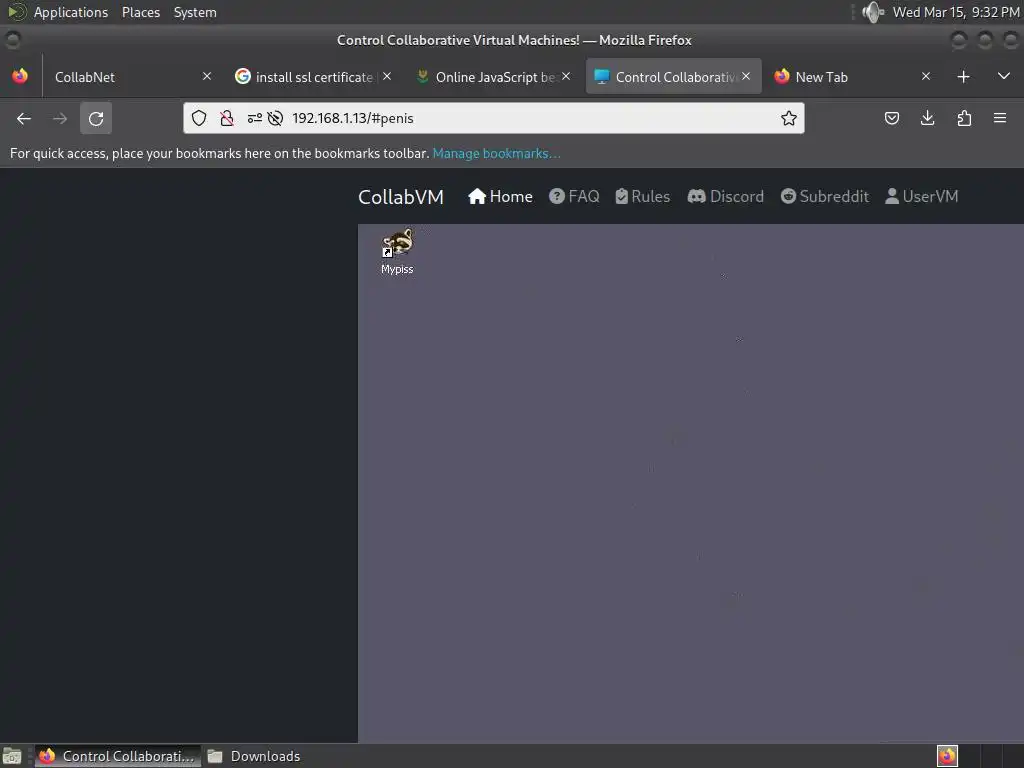
Task: Go to Home in the CollabVM navbar
Action: (x=500, y=197)
